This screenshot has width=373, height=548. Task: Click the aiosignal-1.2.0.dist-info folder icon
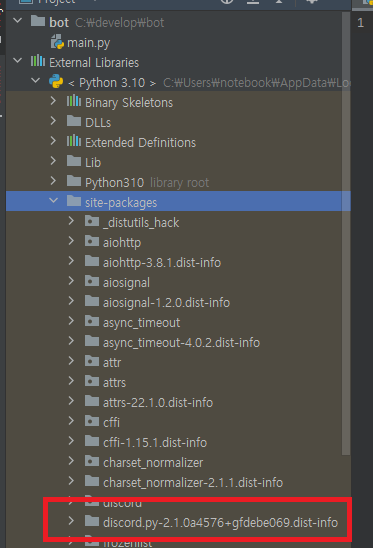[92, 301]
